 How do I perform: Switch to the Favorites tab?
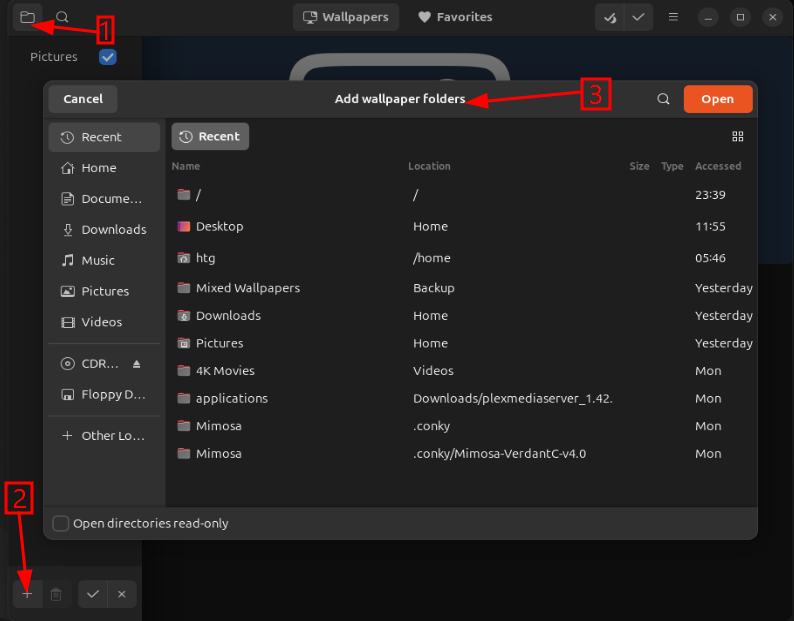pyautogui.click(x=455, y=17)
